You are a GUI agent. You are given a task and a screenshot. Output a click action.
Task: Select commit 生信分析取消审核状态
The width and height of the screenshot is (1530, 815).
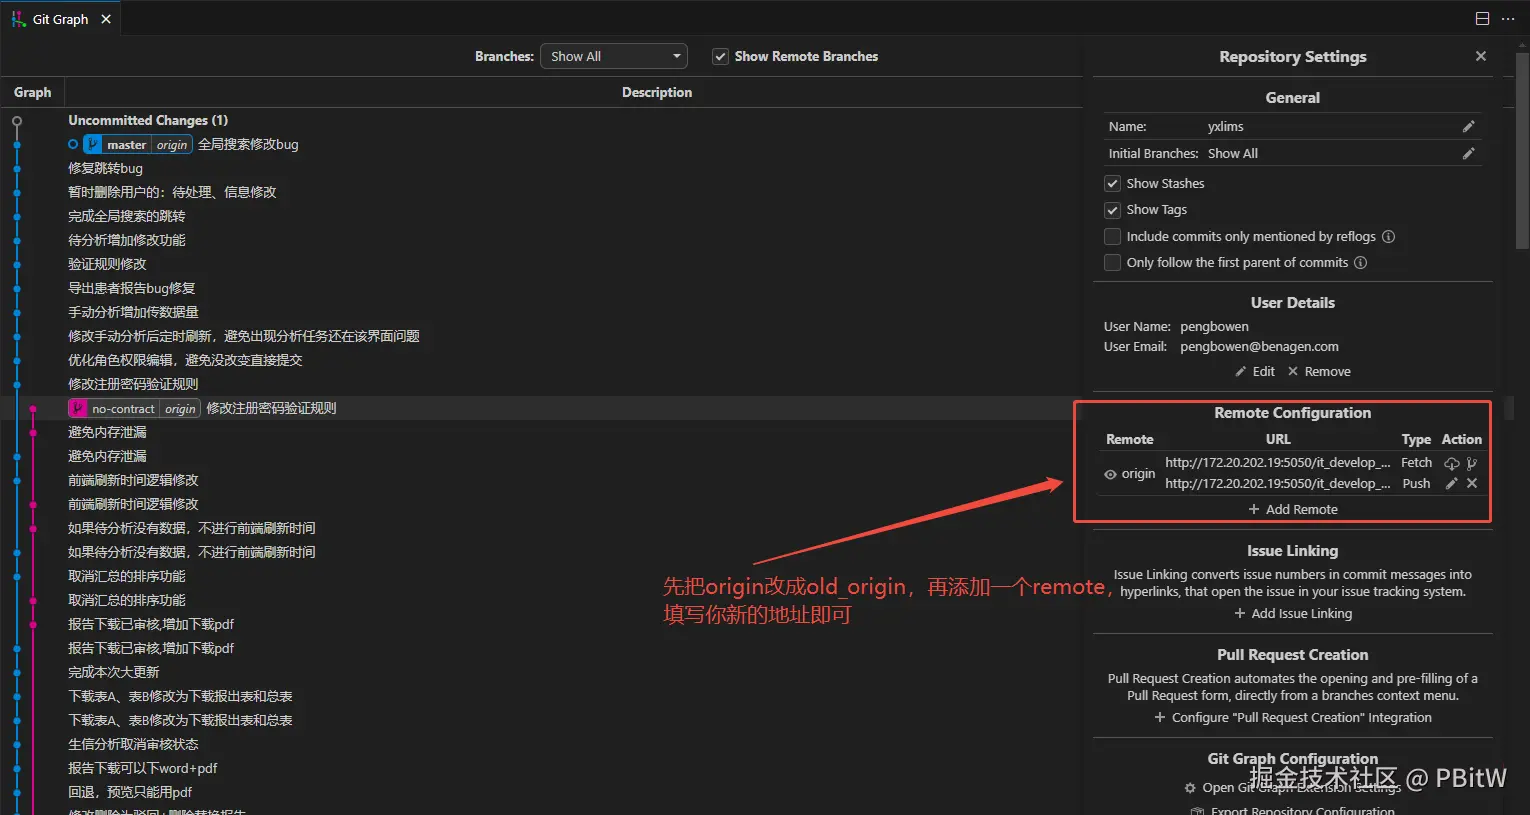[x=133, y=744]
